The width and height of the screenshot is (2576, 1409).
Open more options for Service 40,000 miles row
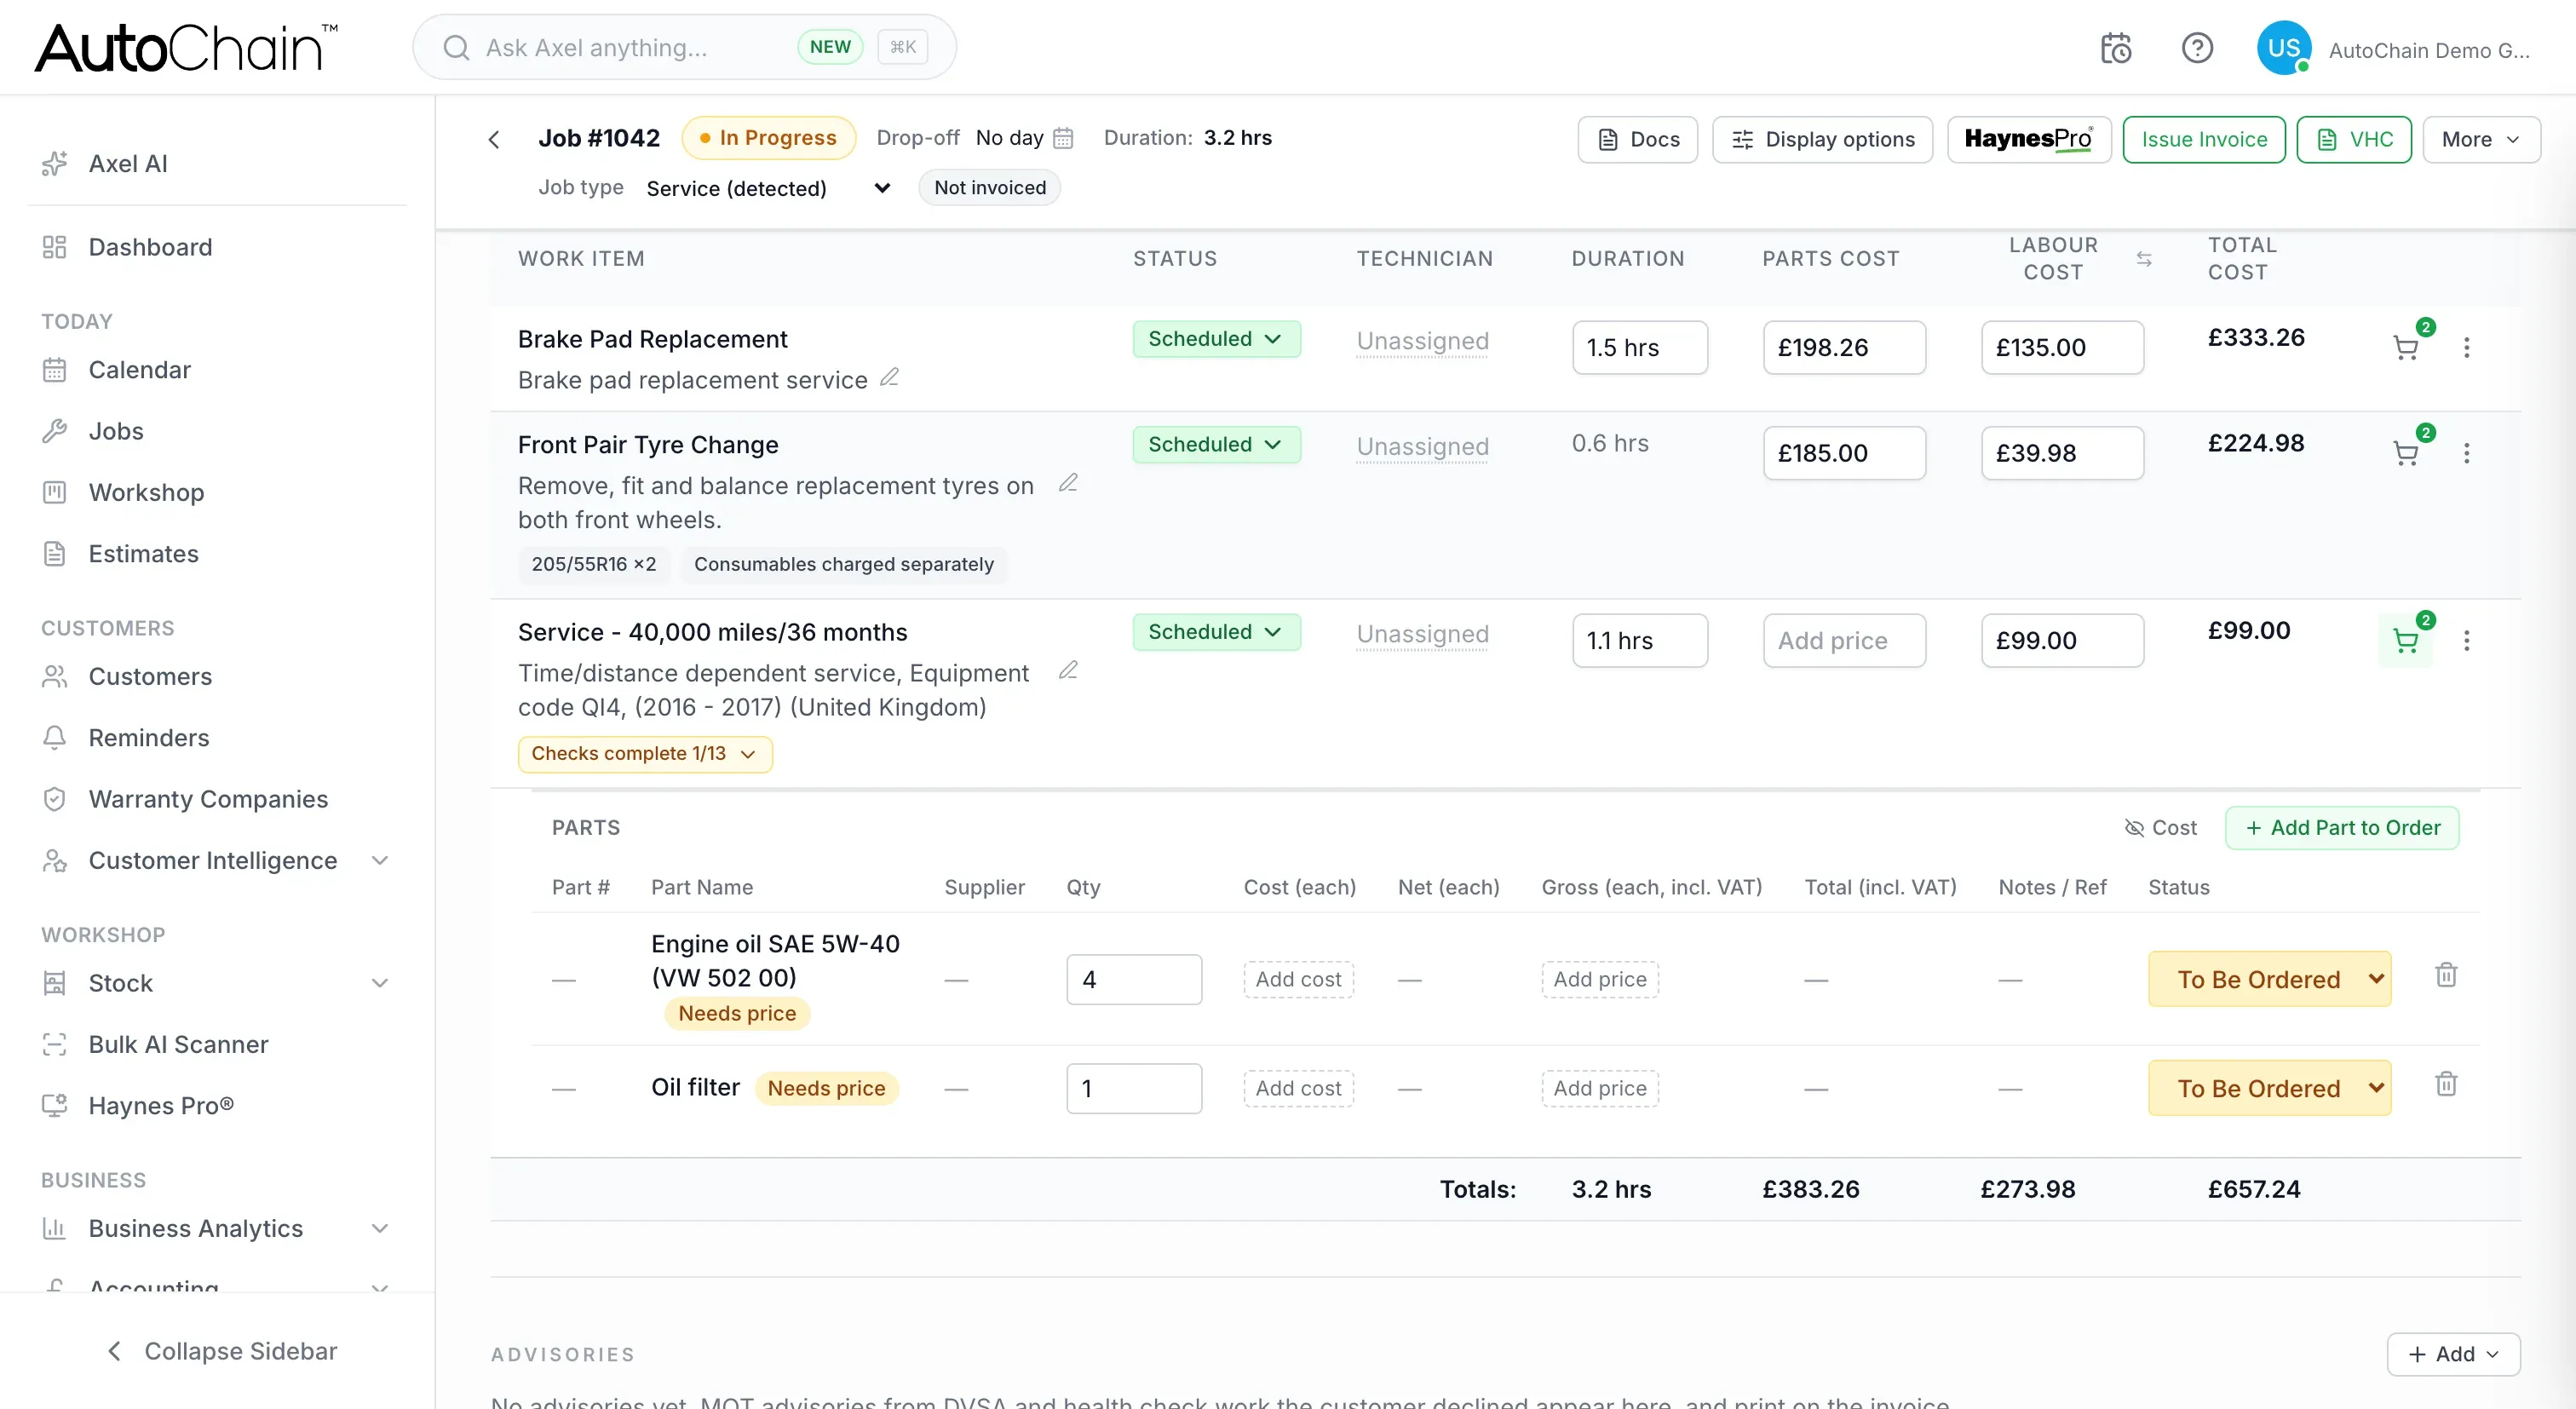click(x=2467, y=640)
